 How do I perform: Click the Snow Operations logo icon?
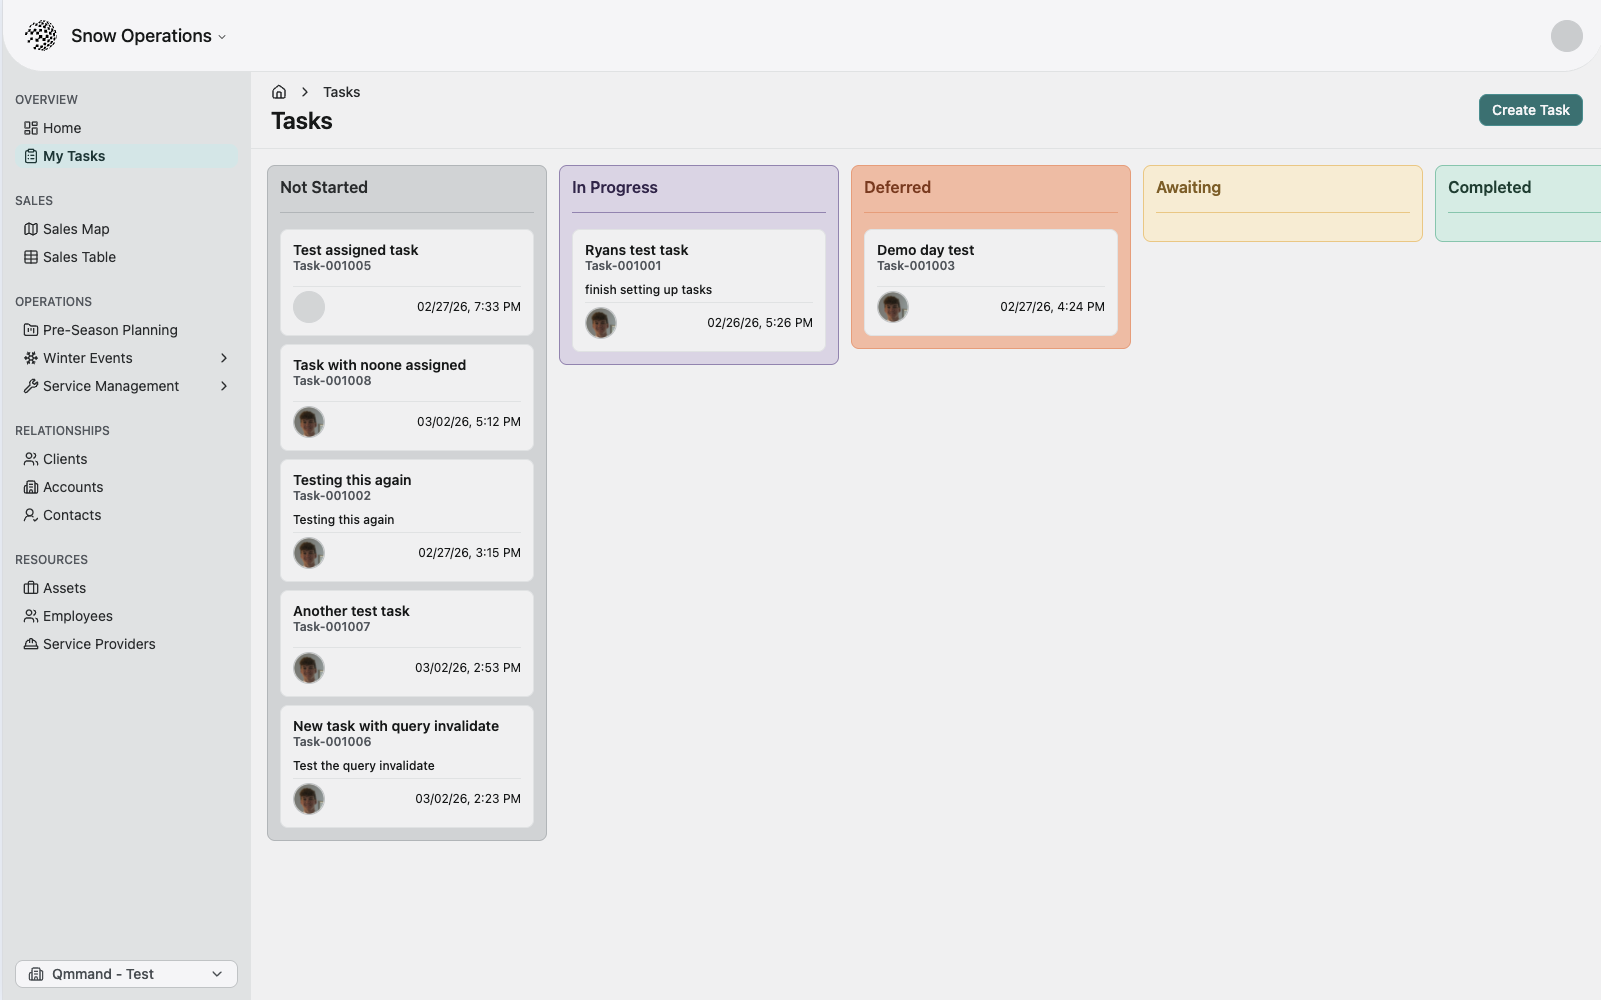41,36
